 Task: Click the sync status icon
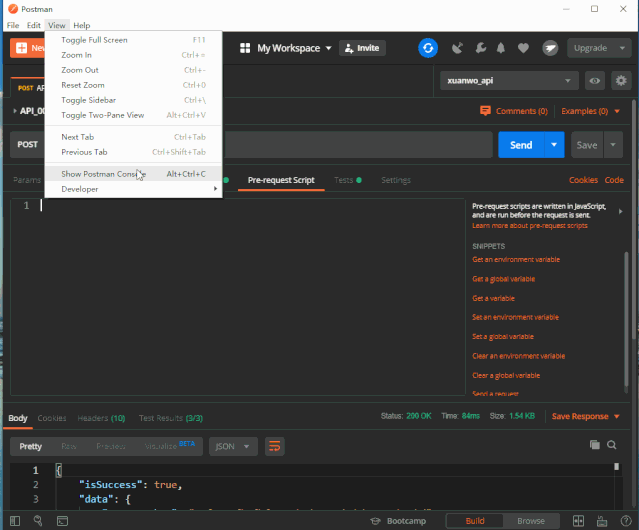427,48
